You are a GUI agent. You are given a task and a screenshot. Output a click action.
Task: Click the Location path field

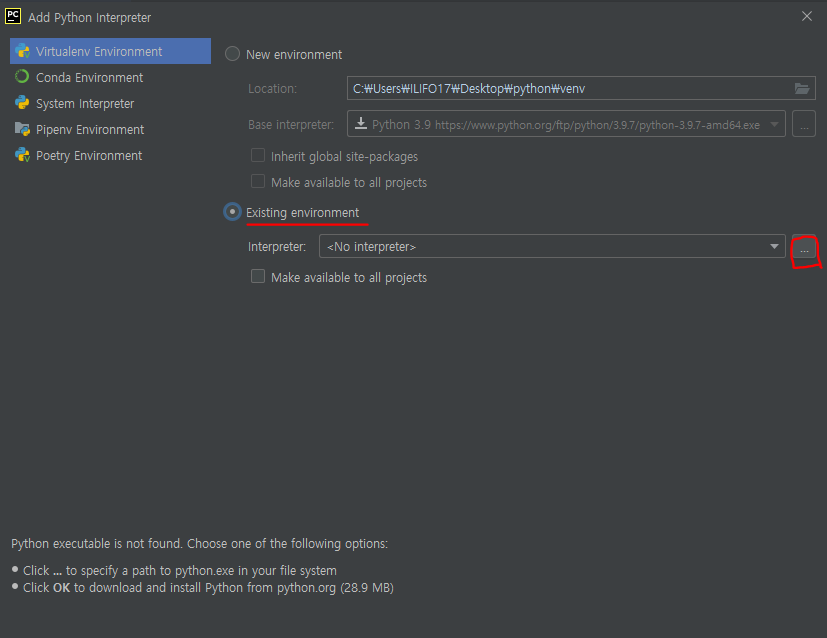click(x=581, y=88)
